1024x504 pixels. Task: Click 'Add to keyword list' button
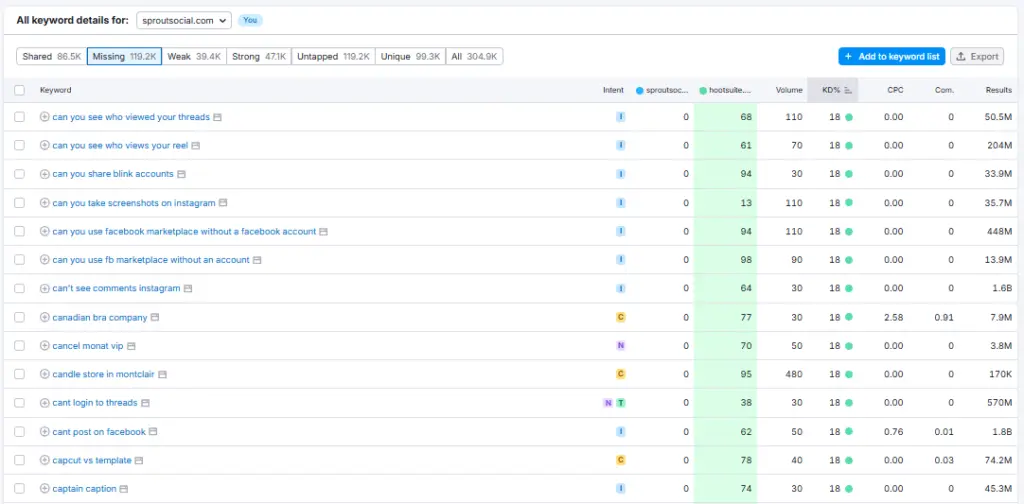[891, 57]
